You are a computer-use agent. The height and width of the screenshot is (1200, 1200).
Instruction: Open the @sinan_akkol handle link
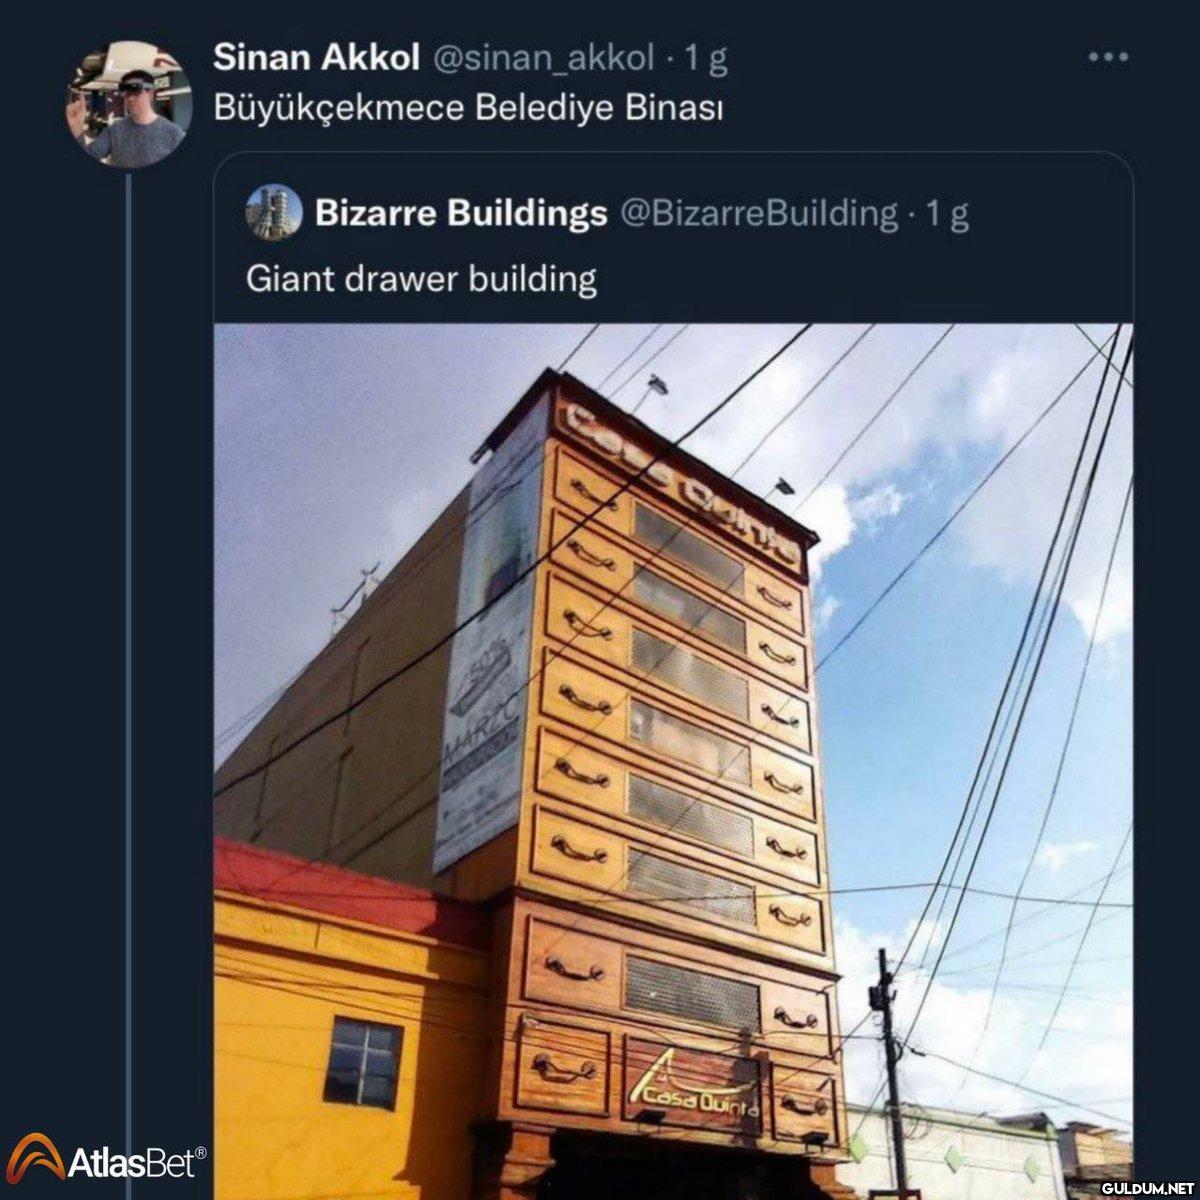click(x=544, y=59)
